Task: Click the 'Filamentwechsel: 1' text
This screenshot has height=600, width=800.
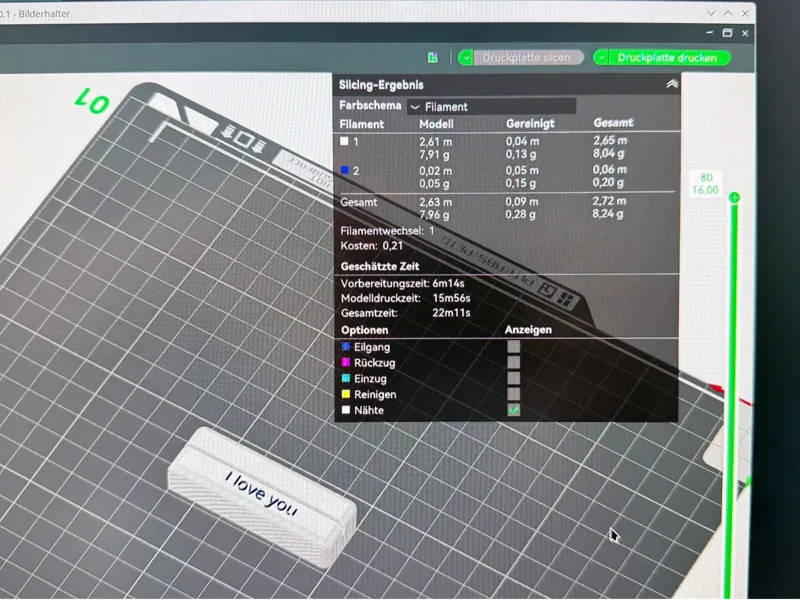Action: [387, 231]
